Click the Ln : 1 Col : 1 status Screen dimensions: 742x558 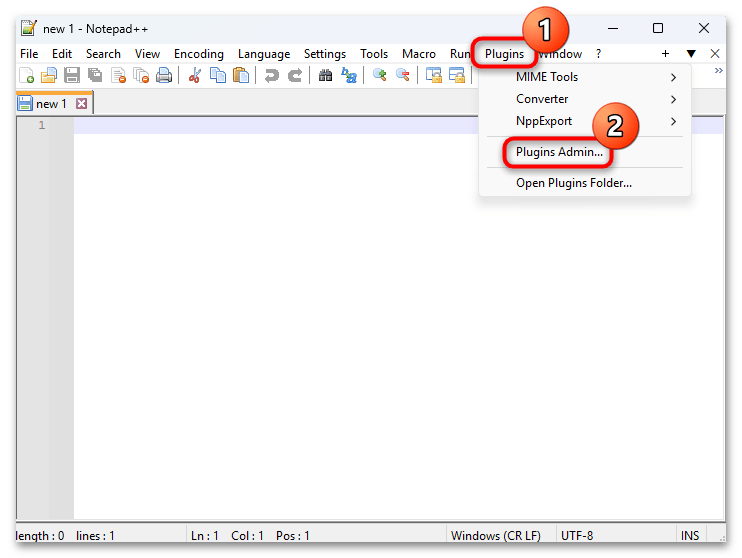pos(250,536)
